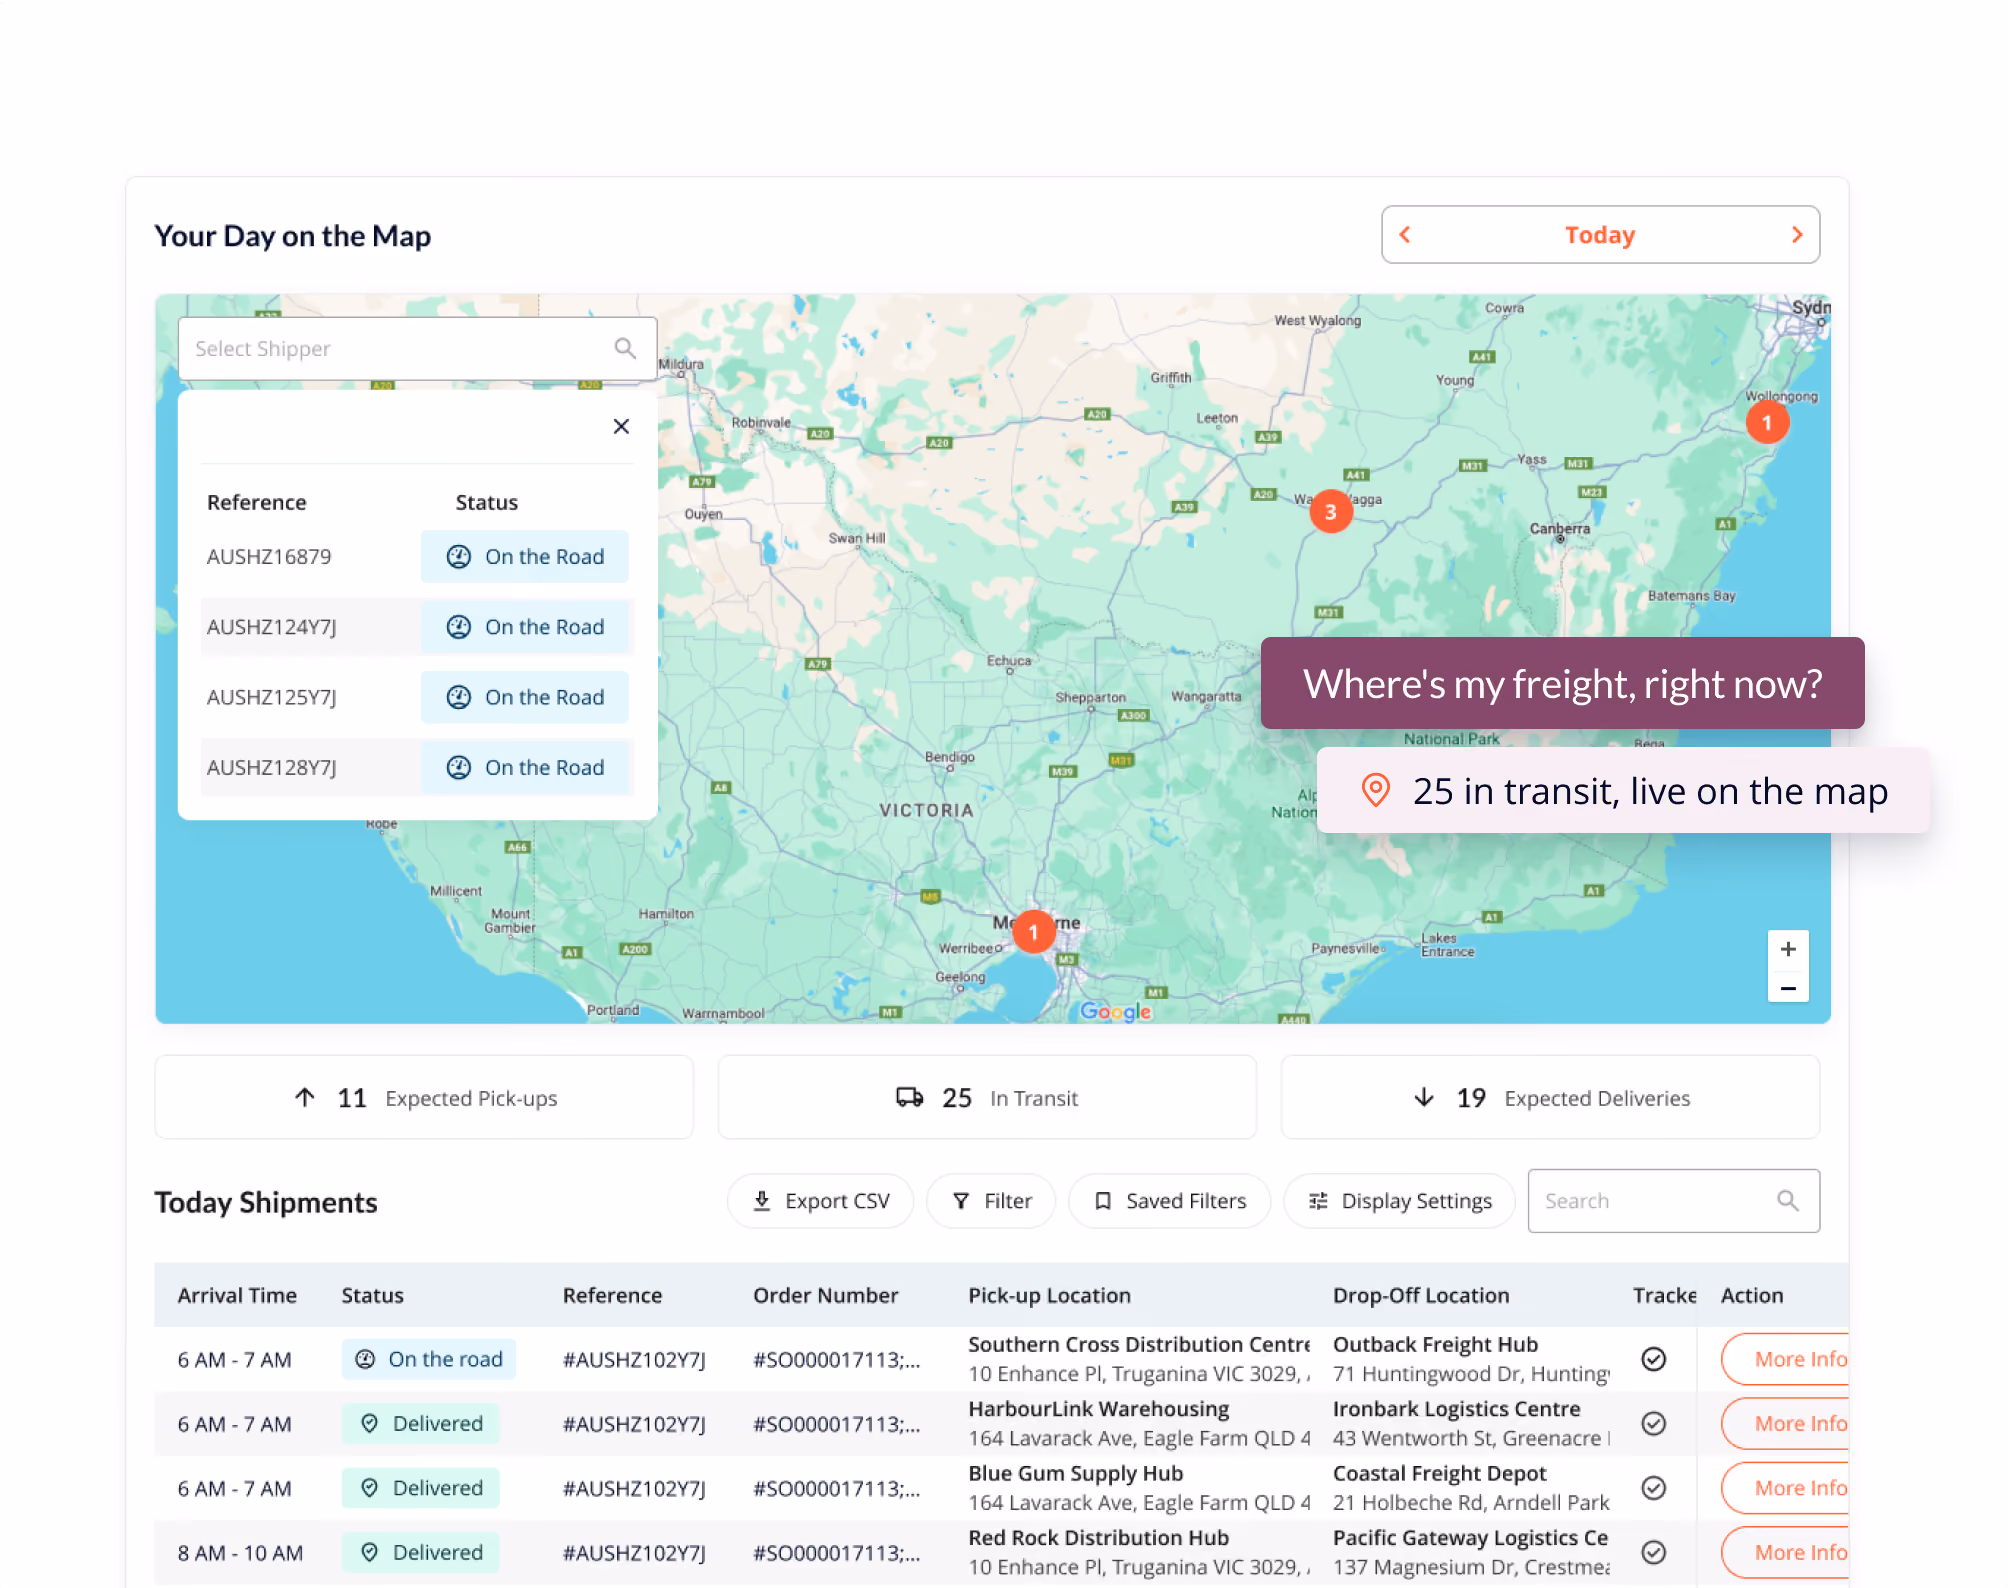This screenshot has width=2008, height=1588.
Task: Click tracked checkmark for Coastal Freight Depot row
Action: tap(1654, 1488)
